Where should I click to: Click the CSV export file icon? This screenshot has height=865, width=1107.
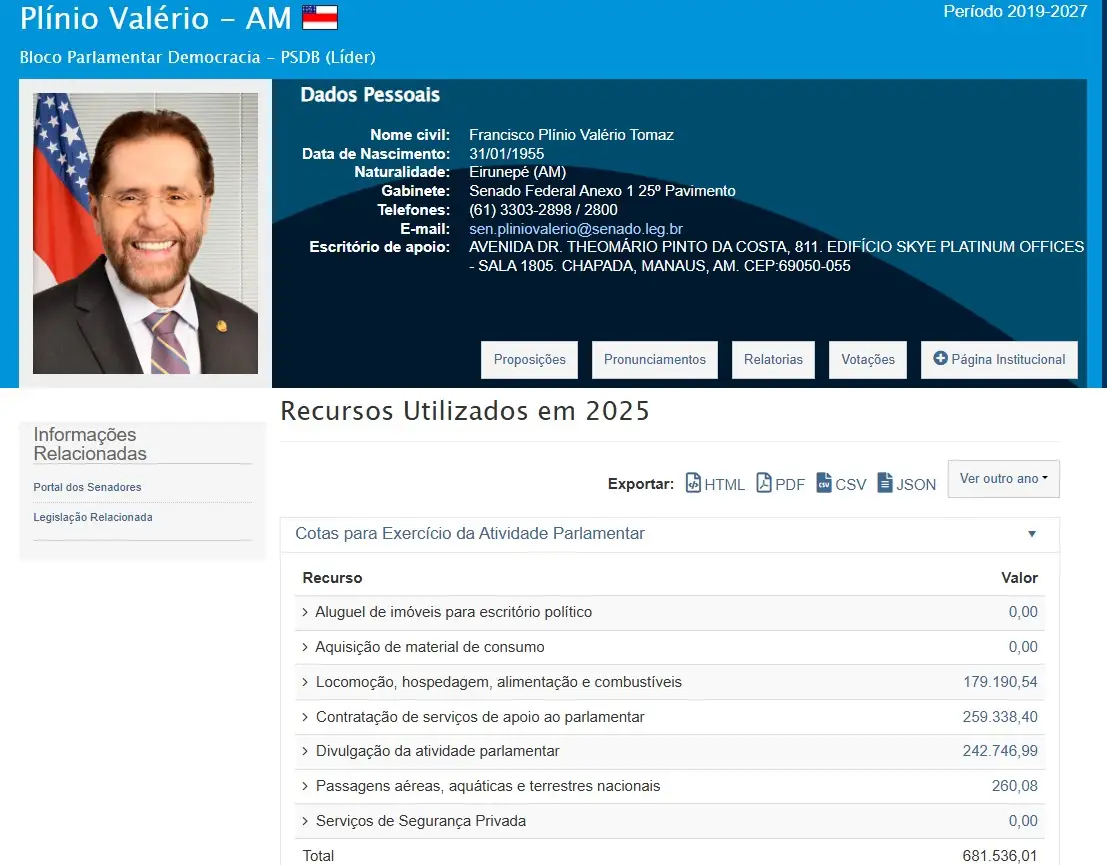[x=824, y=483]
